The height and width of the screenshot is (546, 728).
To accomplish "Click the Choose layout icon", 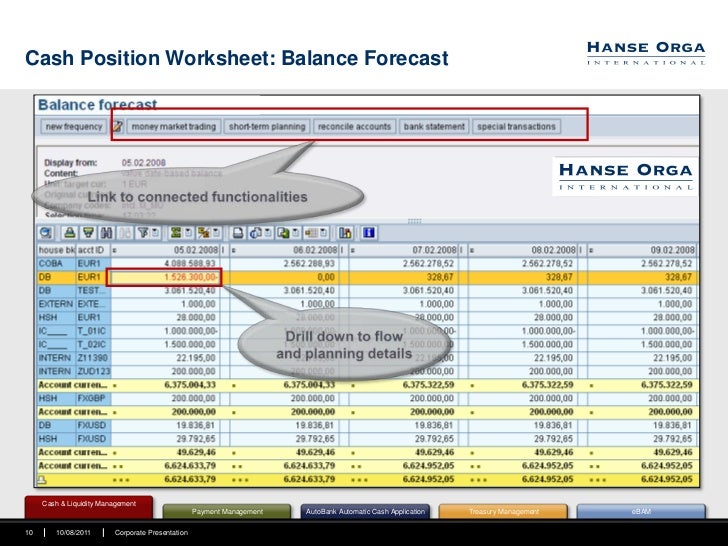I will tap(311, 233).
